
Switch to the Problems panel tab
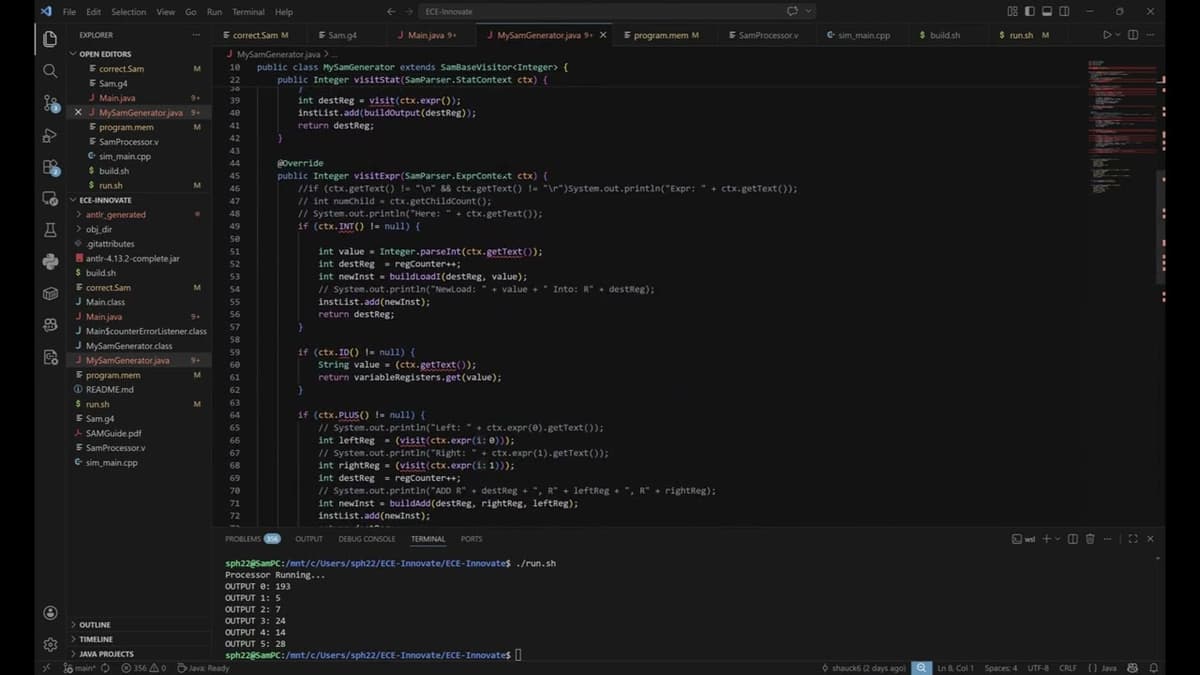click(x=252, y=539)
